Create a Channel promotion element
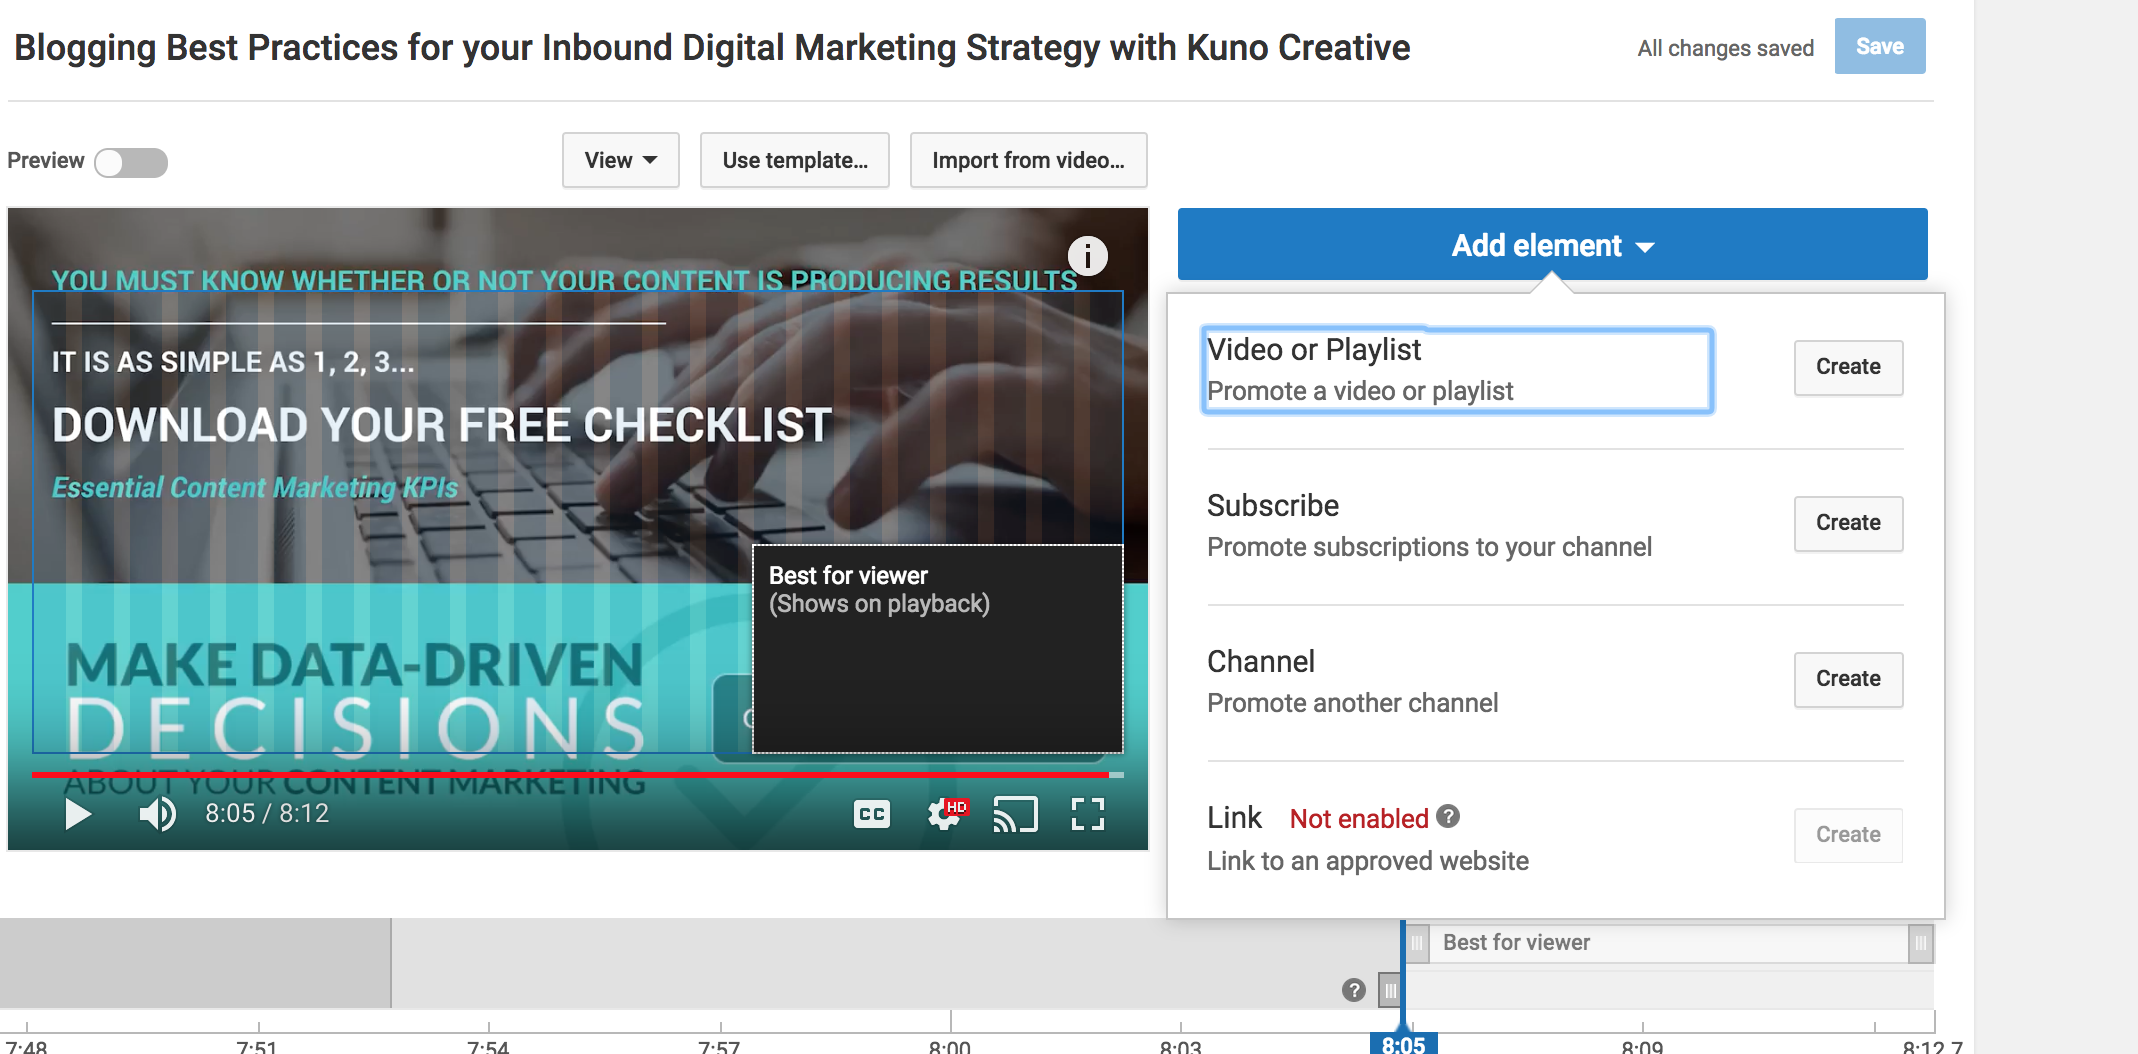The width and height of the screenshot is (2138, 1054). tap(1847, 679)
